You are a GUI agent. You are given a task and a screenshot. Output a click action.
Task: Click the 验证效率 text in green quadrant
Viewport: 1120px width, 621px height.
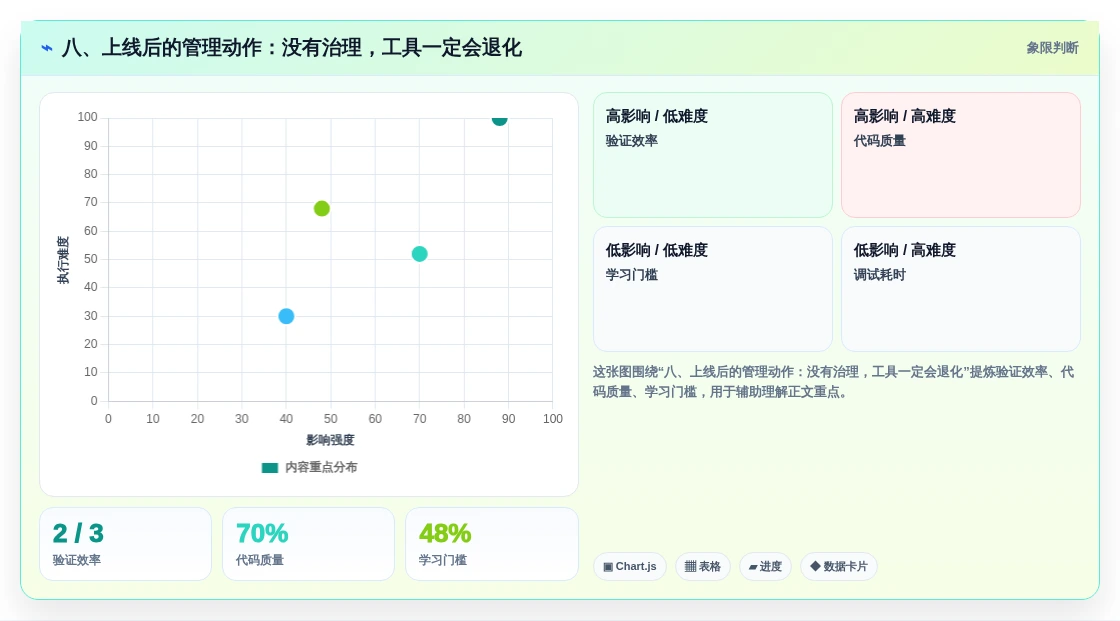point(631,141)
